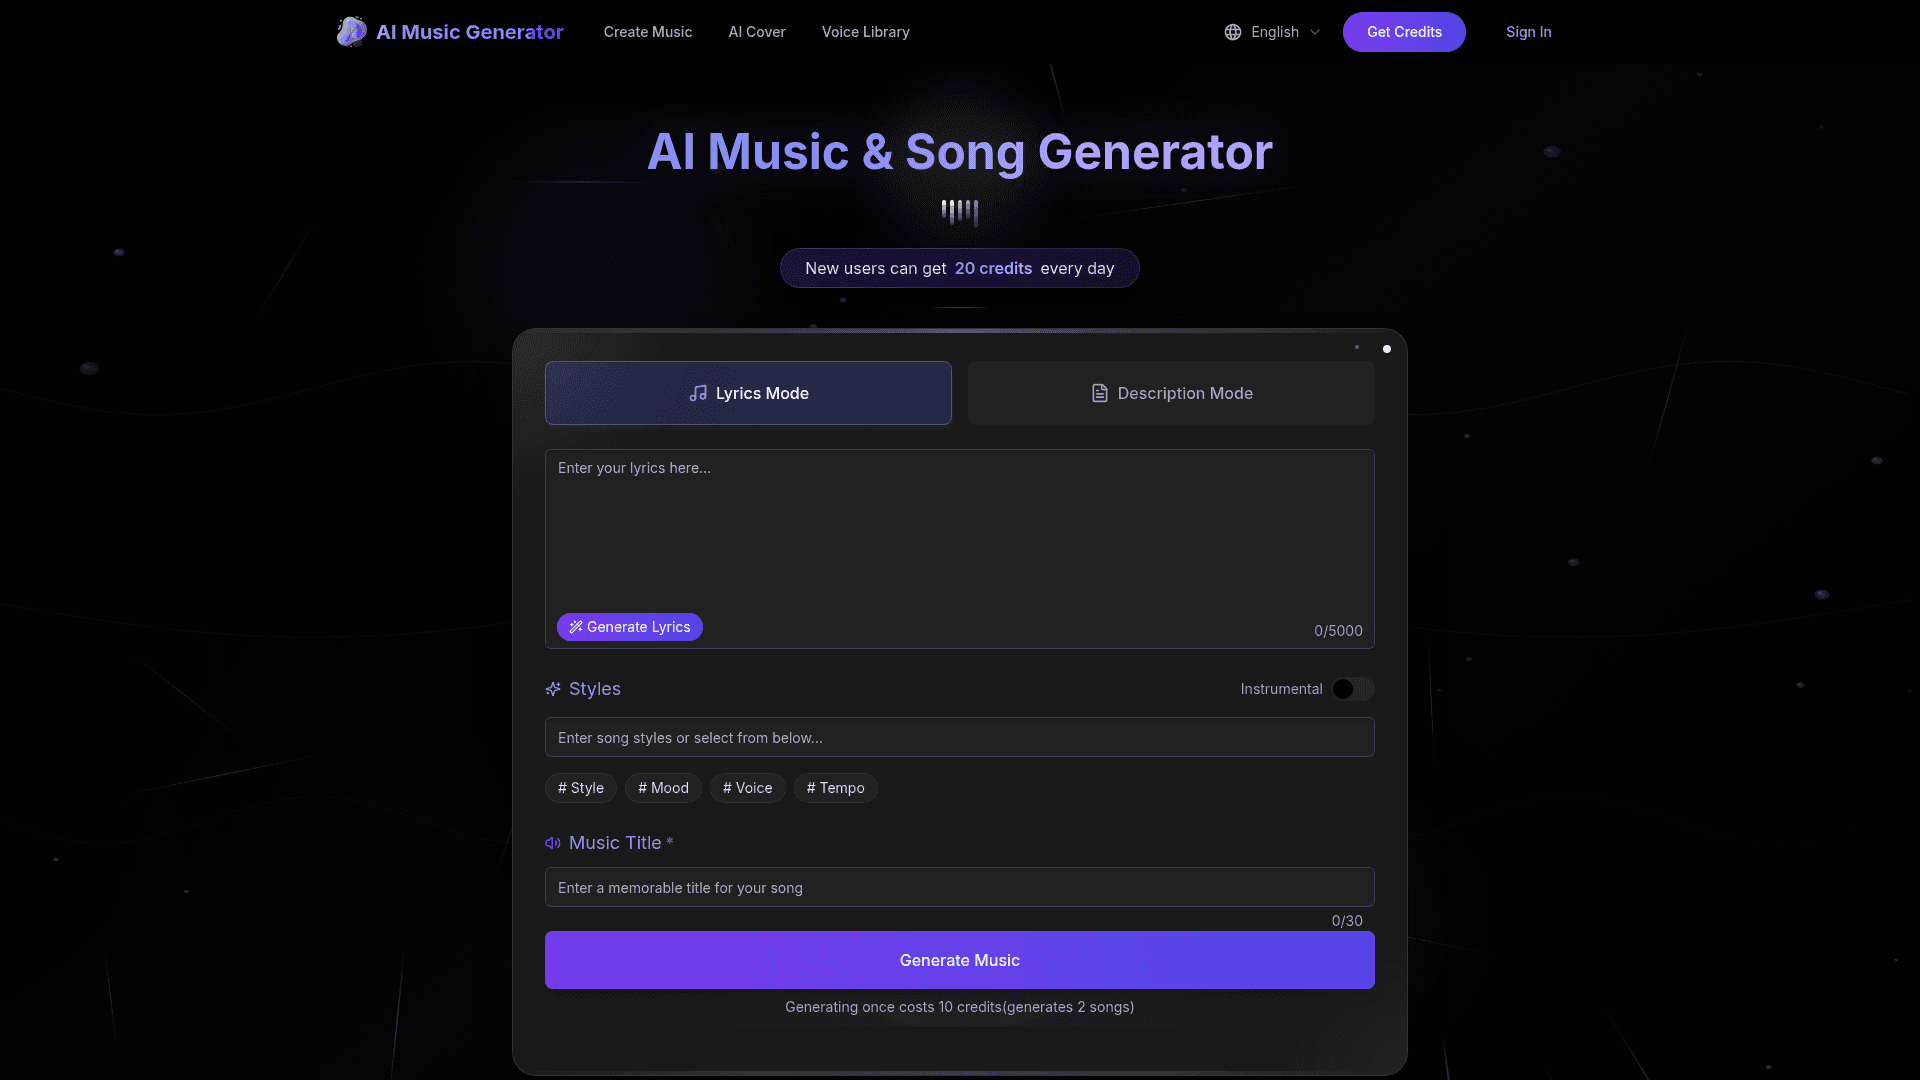Focus the song styles input field
Image resolution: width=1920 pixels, height=1080 pixels.
960,737
